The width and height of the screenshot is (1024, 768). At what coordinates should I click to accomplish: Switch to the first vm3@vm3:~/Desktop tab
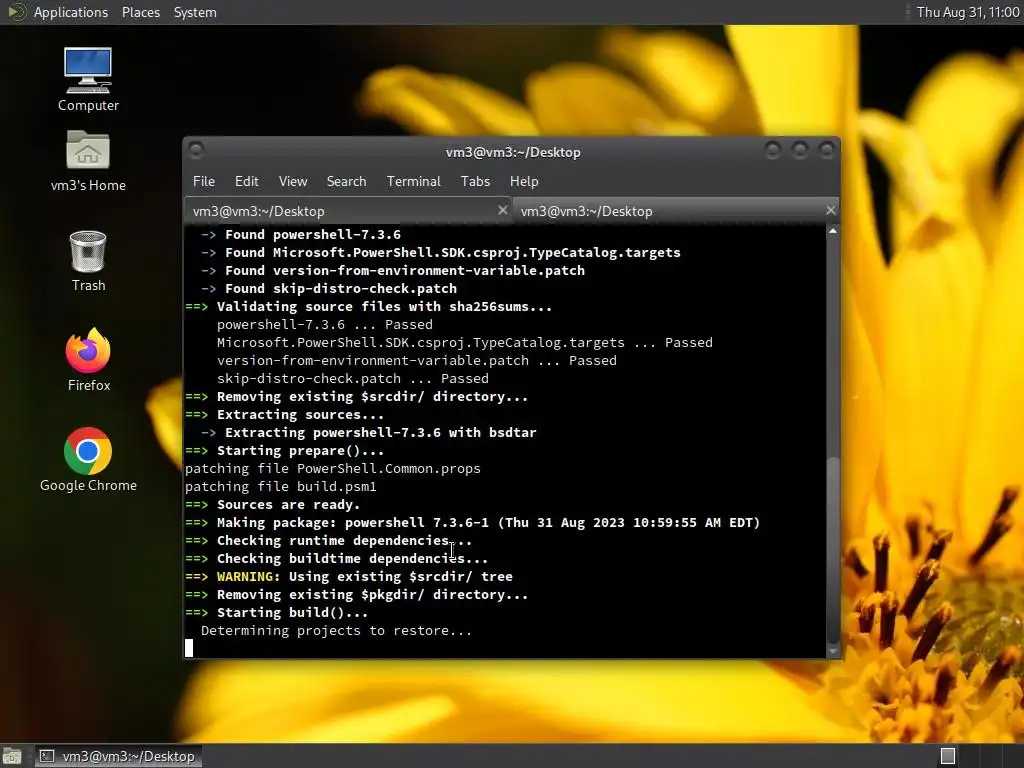tap(347, 211)
